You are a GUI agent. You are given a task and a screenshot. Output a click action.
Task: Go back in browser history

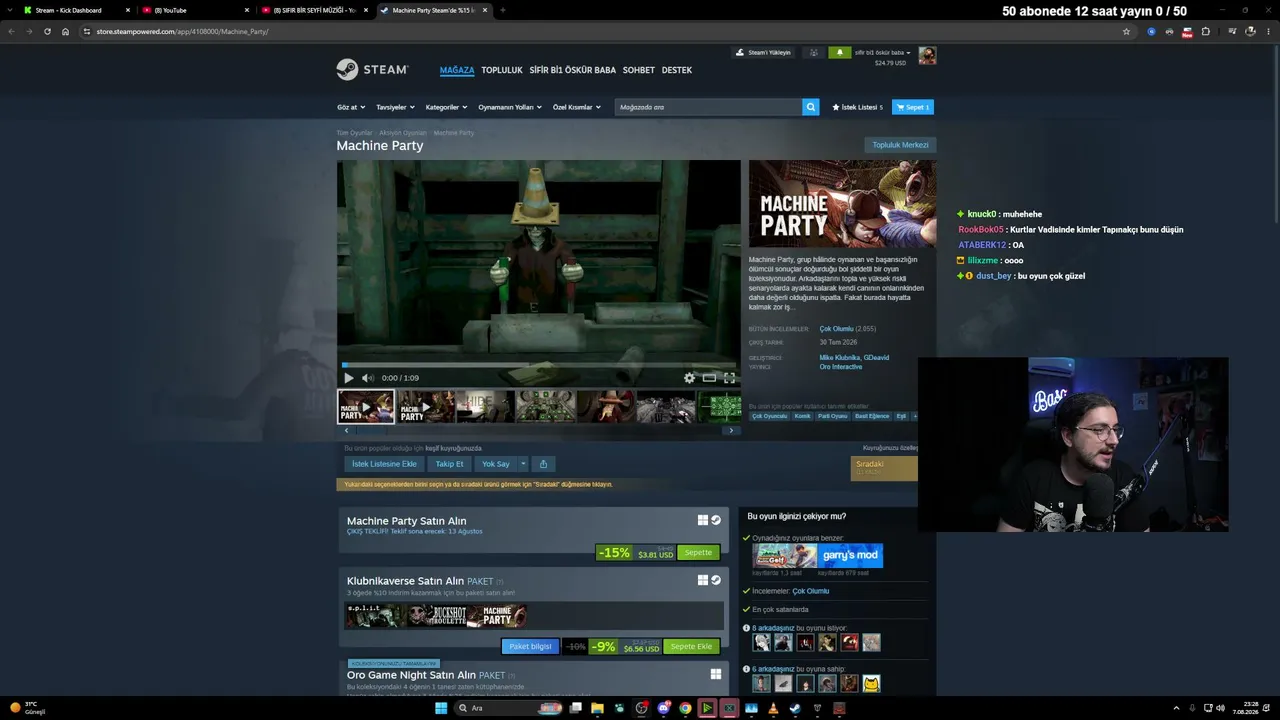click(x=11, y=31)
